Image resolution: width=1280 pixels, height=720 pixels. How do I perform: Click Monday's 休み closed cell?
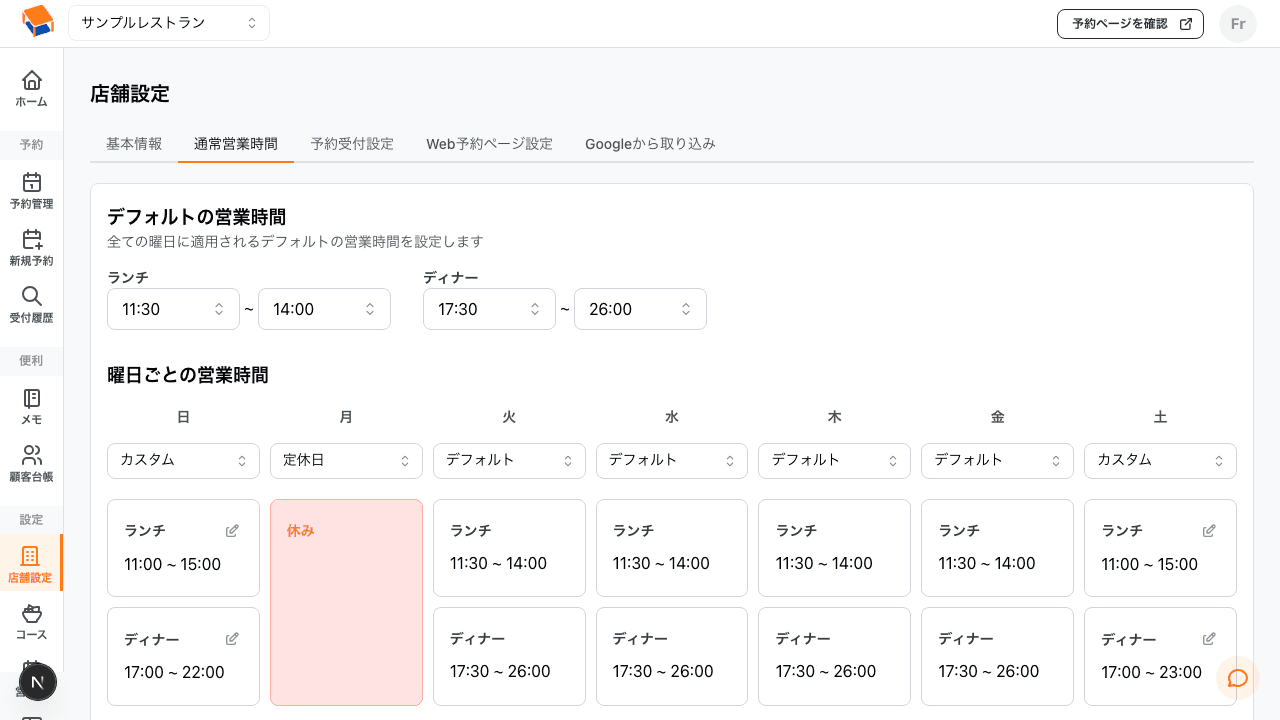click(346, 600)
